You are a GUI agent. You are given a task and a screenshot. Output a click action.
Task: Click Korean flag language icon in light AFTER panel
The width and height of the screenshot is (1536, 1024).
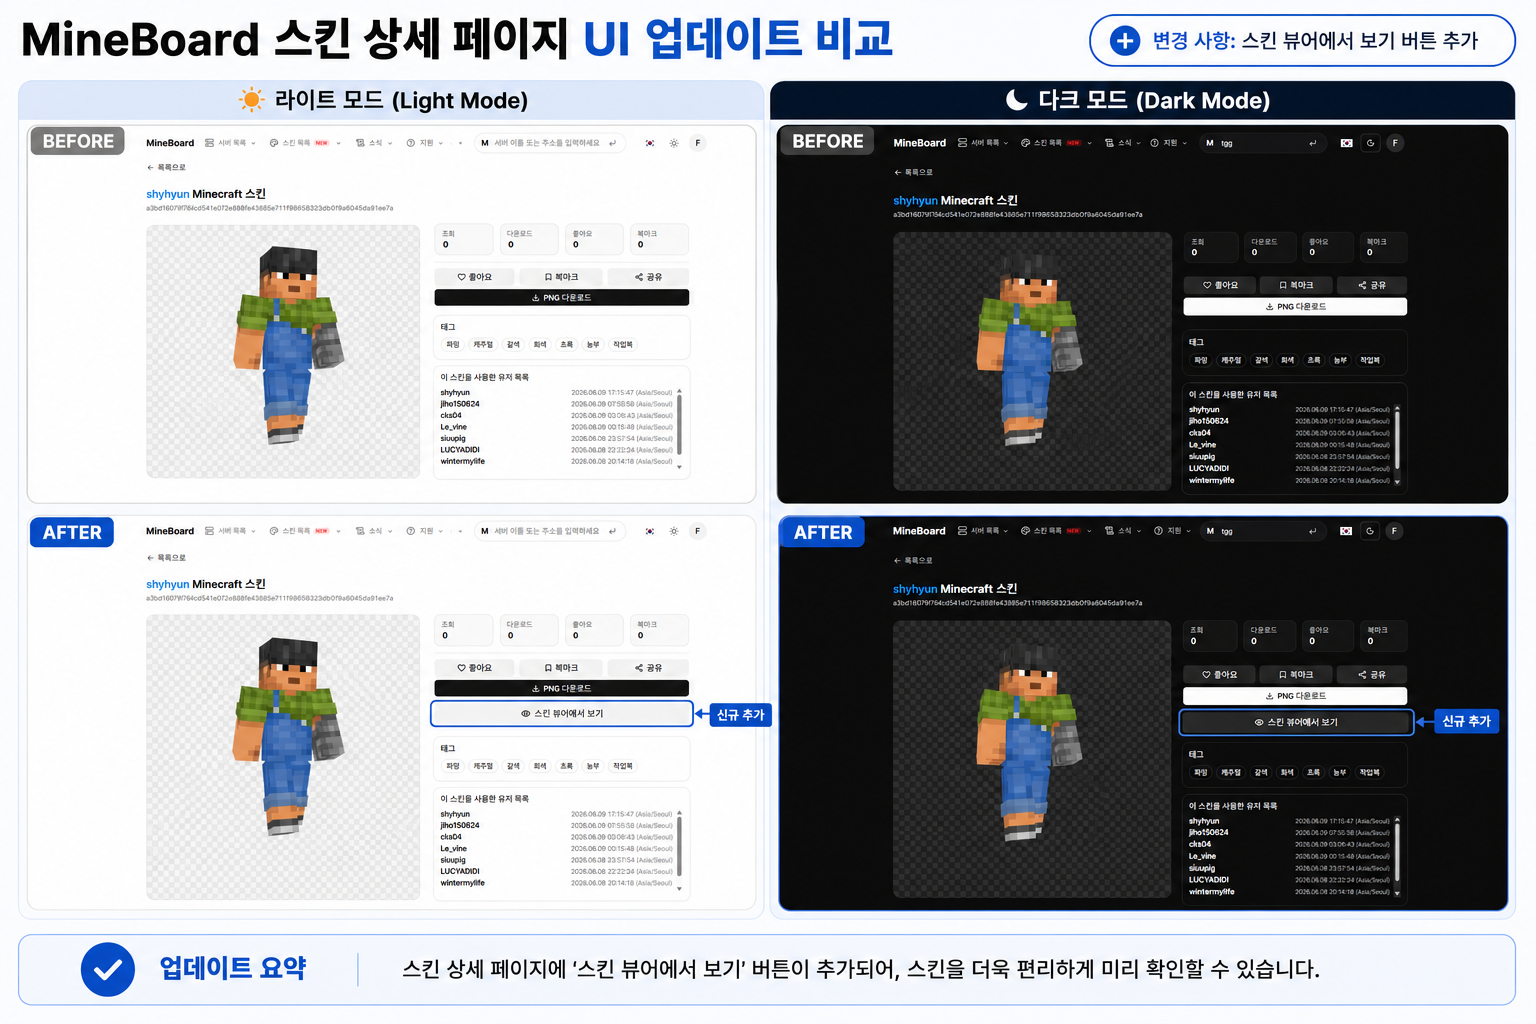pos(650,531)
